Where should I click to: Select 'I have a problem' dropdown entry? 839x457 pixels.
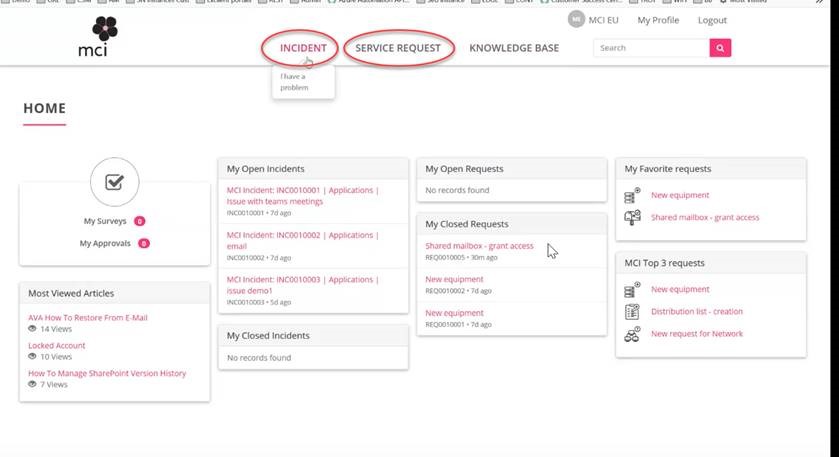tap(294, 82)
